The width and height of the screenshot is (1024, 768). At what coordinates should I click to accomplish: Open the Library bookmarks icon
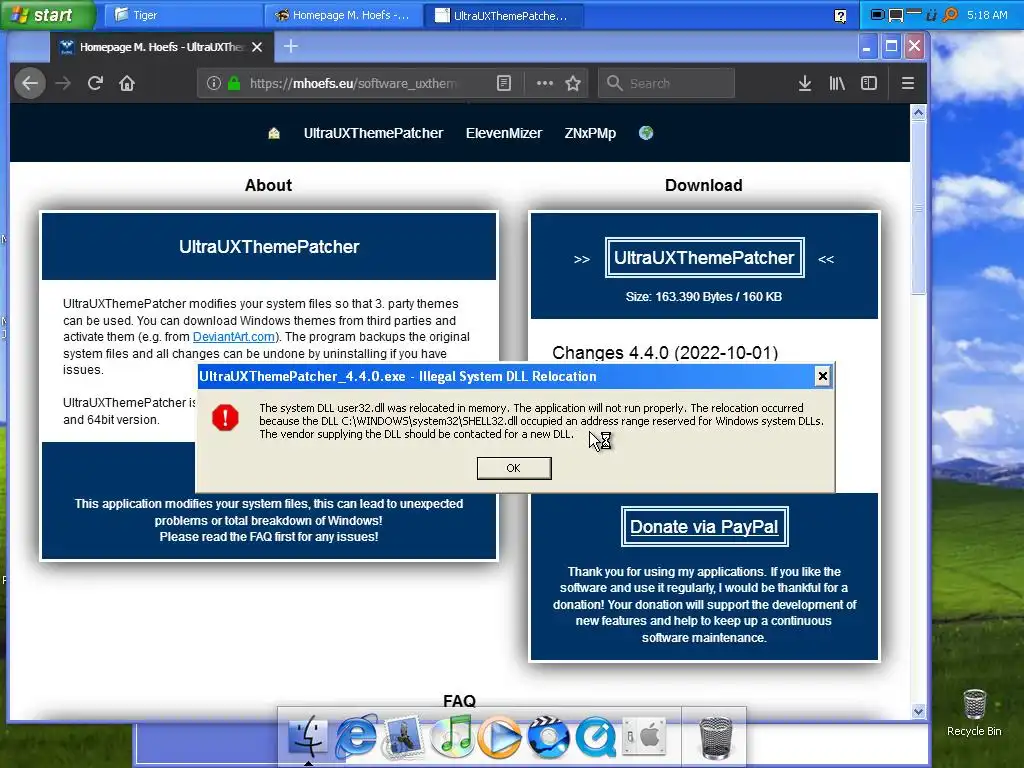[x=837, y=83]
